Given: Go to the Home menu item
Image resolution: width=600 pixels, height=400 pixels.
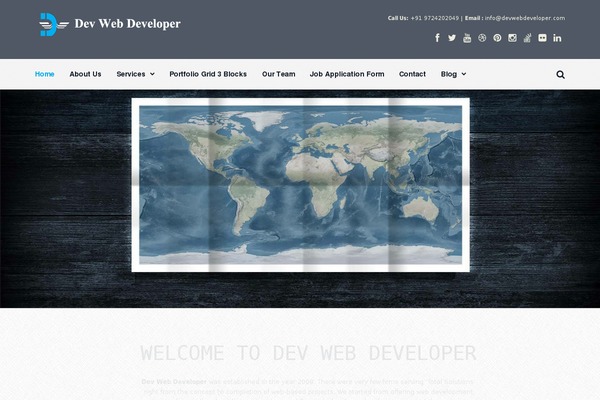Looking at the screenshot, I should 44,74.
